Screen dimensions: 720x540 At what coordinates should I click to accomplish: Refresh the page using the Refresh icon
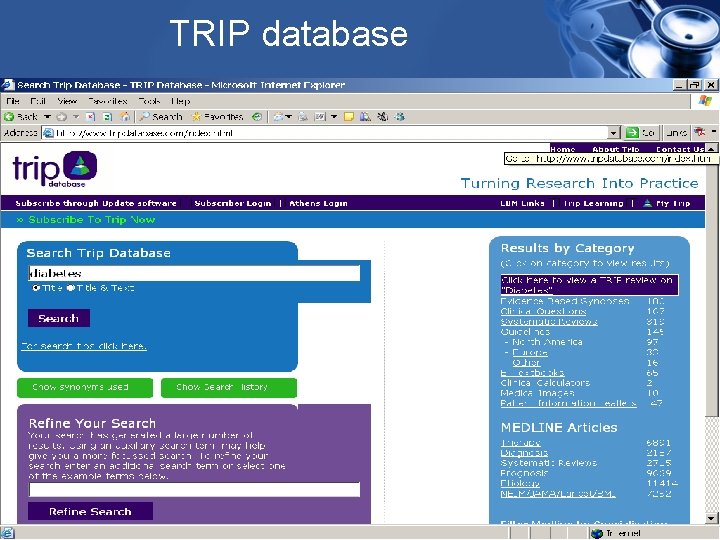click(107, 117)
